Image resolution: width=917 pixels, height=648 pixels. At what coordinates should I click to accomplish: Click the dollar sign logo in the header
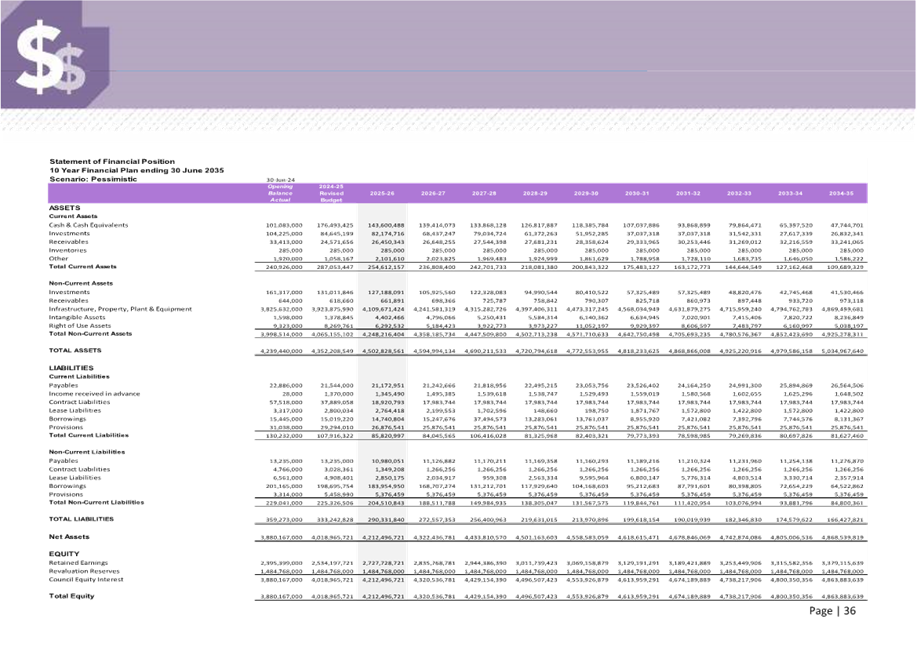tap(51, 57)
